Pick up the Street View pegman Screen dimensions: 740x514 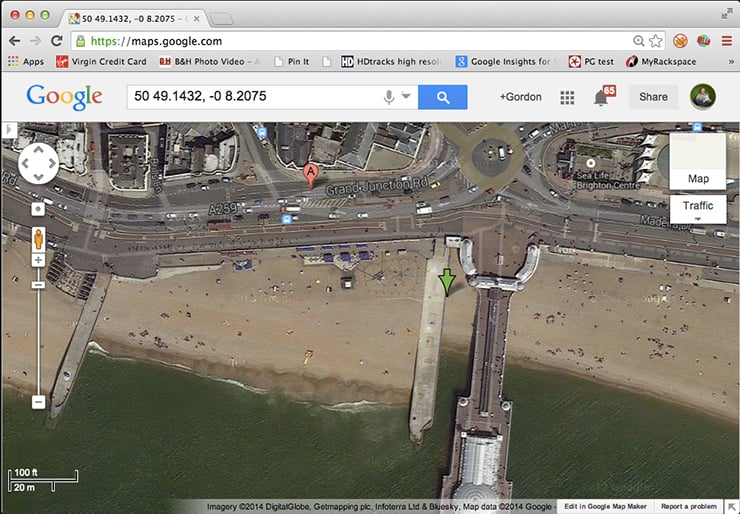38,239
